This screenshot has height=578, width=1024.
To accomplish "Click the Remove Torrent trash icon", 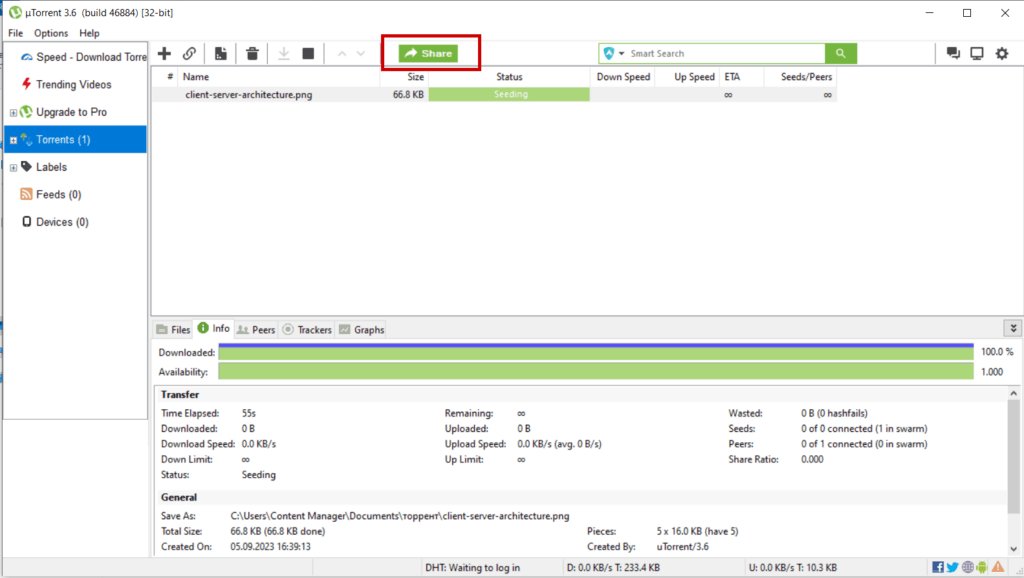I will pos(253,53).
